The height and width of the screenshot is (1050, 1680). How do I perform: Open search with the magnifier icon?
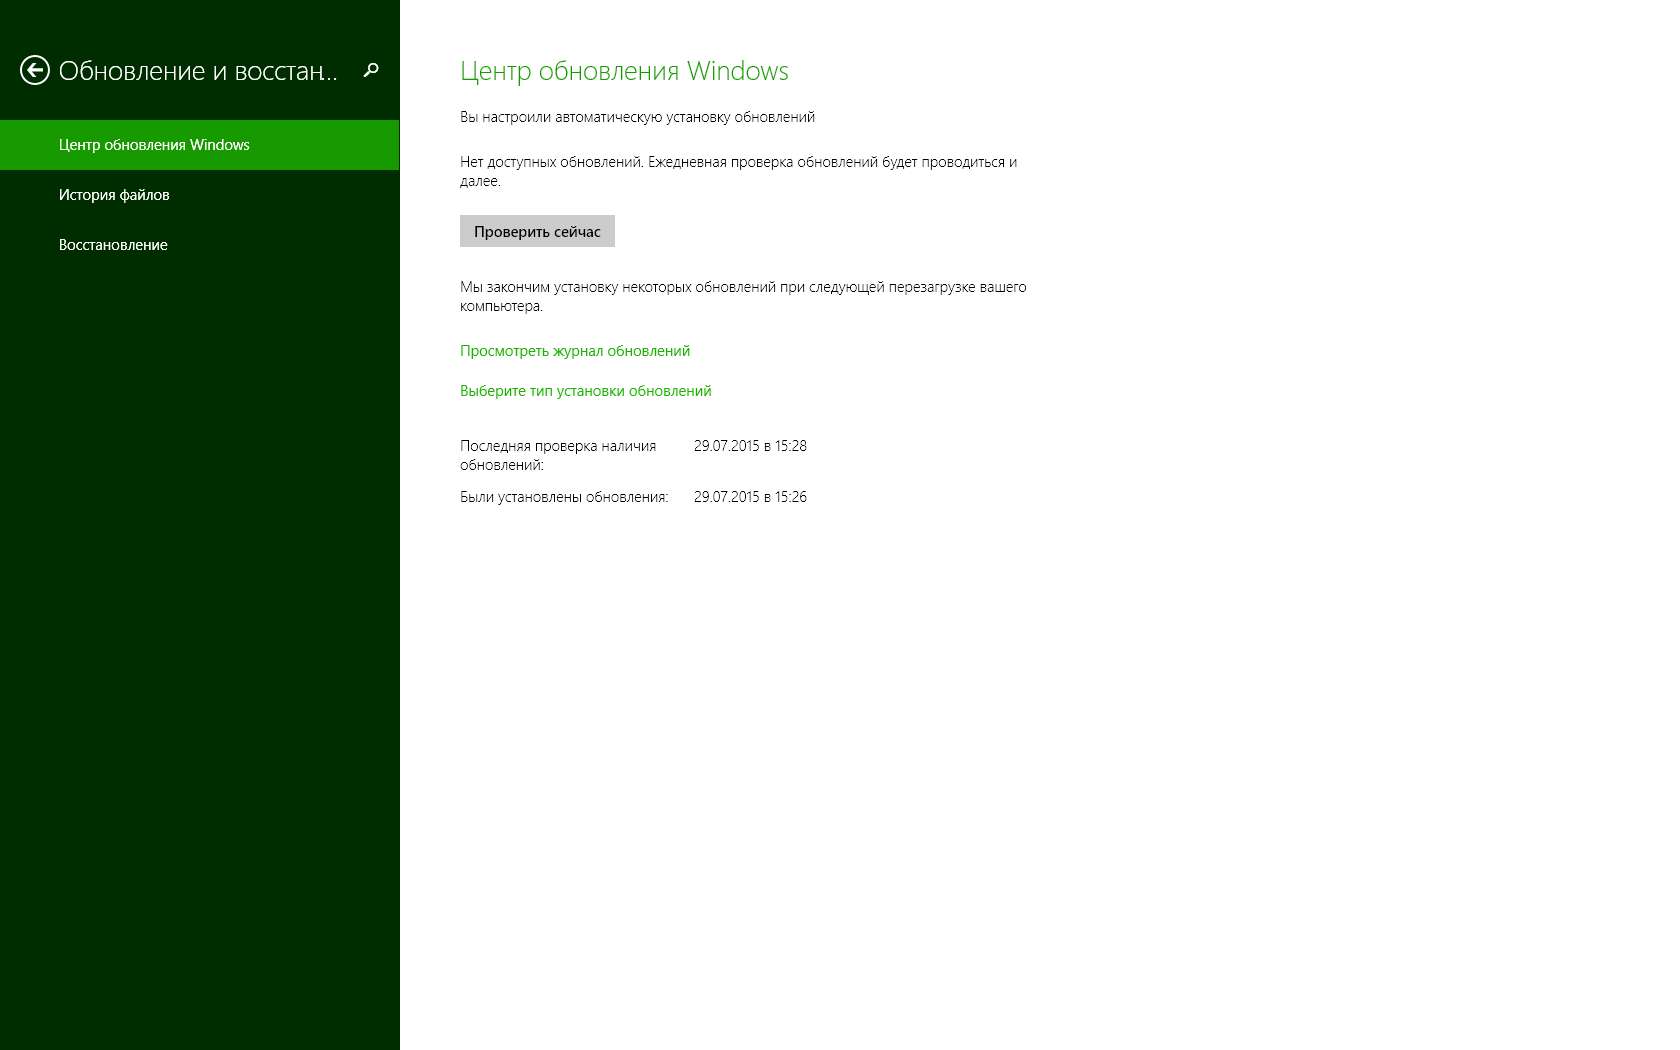point(371,70)
